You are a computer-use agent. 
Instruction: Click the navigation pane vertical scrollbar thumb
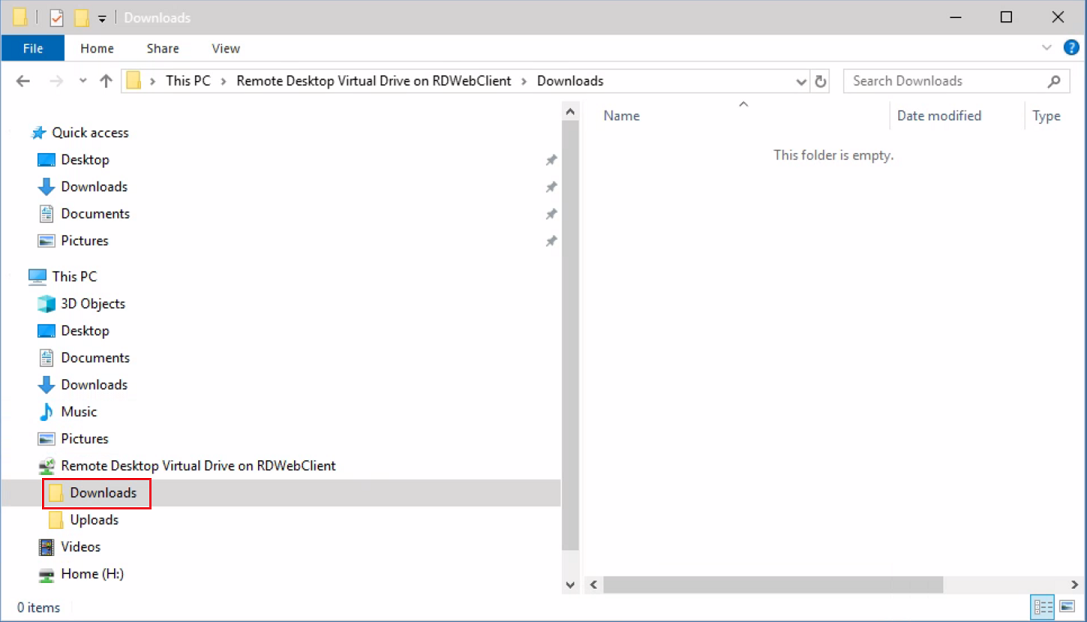pos(570,336)
